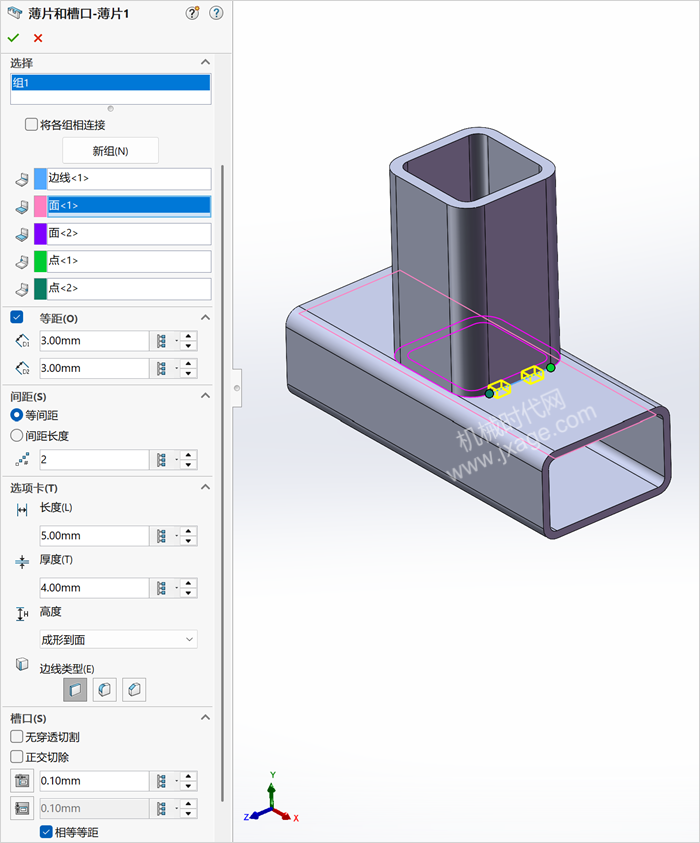Click the instance count icon
700x843 pixels.
(x=22, y=460)
